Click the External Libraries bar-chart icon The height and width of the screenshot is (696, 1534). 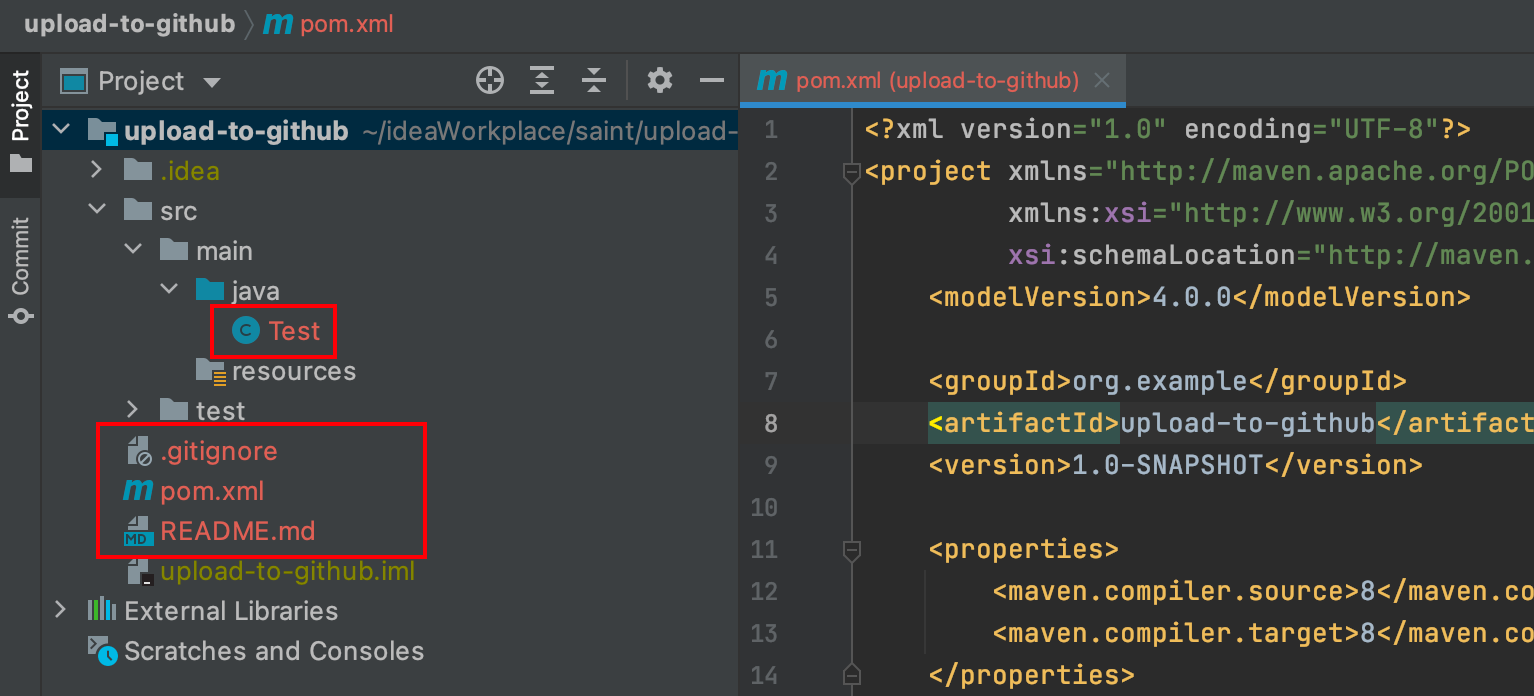click(102, 610)
